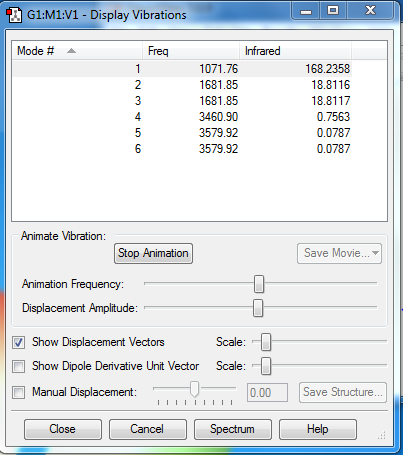403x455 pixels.
Task: Click the Stop Animation button
Action: (153, 253)
